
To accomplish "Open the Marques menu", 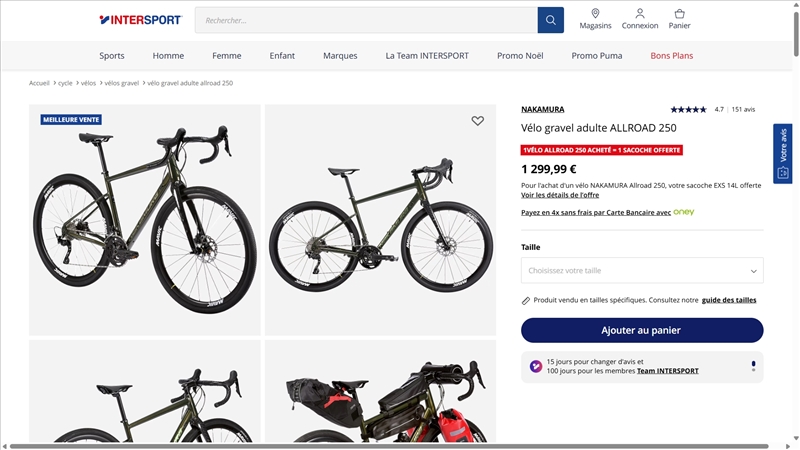I will coord(340,56).
